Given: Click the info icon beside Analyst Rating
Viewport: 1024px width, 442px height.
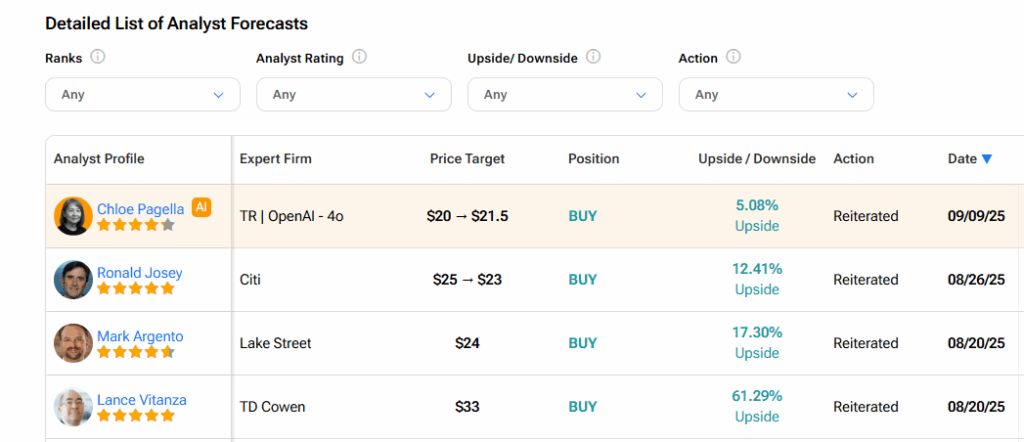Looking at the screenshot, I should click(359, 58).
